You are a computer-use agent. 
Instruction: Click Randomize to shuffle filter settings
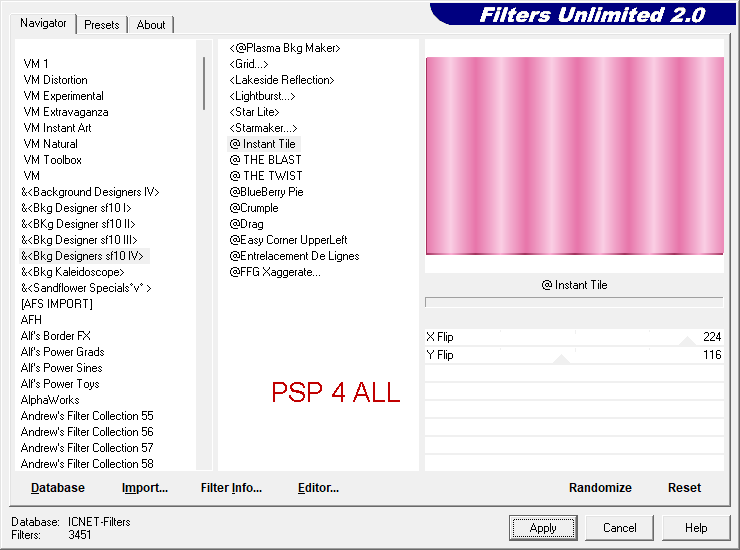coord(600,488)
